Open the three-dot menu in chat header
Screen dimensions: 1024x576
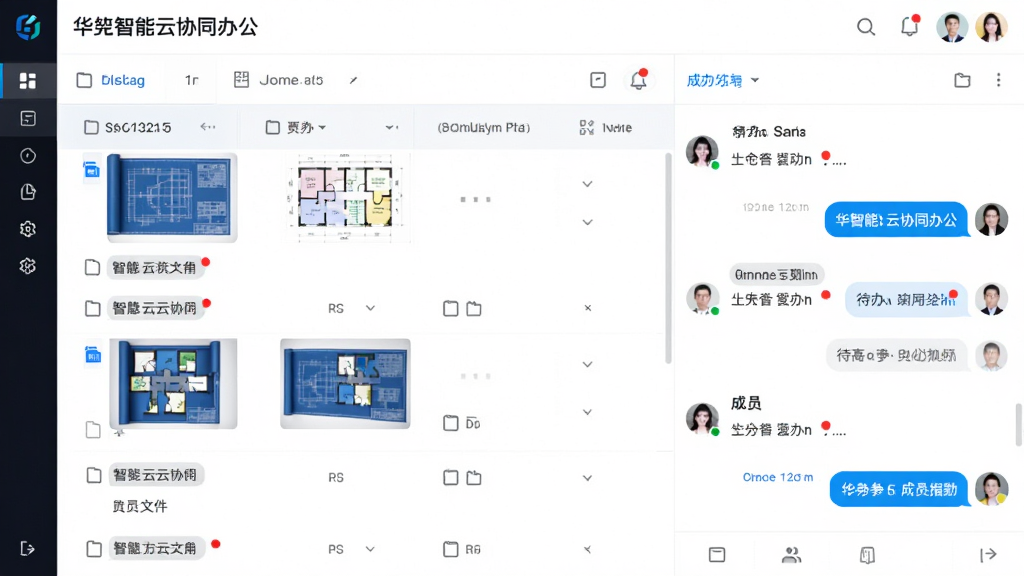click(x=999, y=80)
